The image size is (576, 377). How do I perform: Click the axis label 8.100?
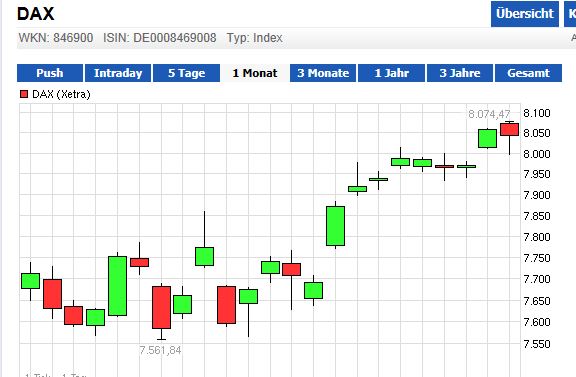[x=537, y=113]
